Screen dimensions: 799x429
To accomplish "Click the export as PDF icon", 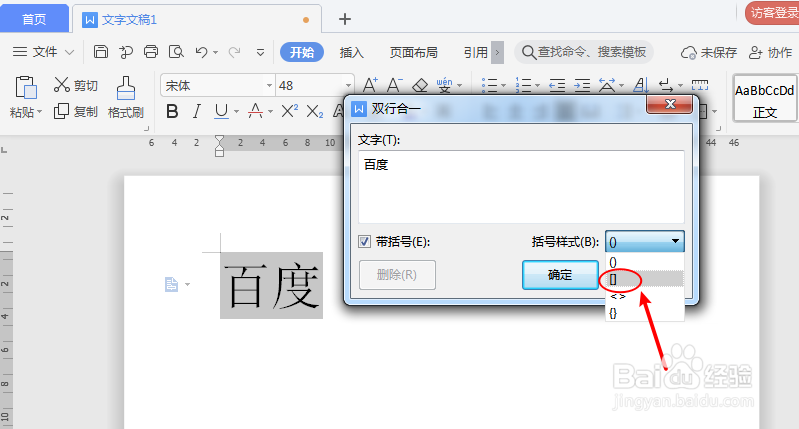I will point(126,52).
